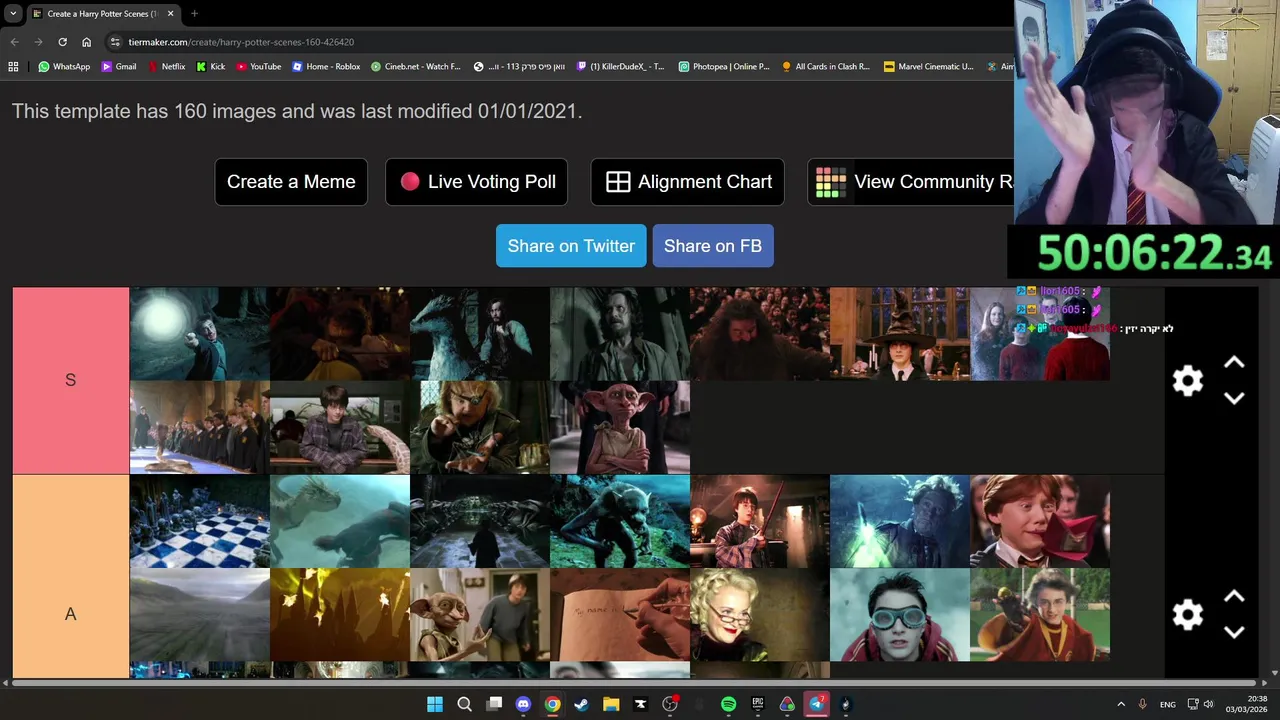
Task: Select the werewolf image in A tier
Action: pos(620,521)
